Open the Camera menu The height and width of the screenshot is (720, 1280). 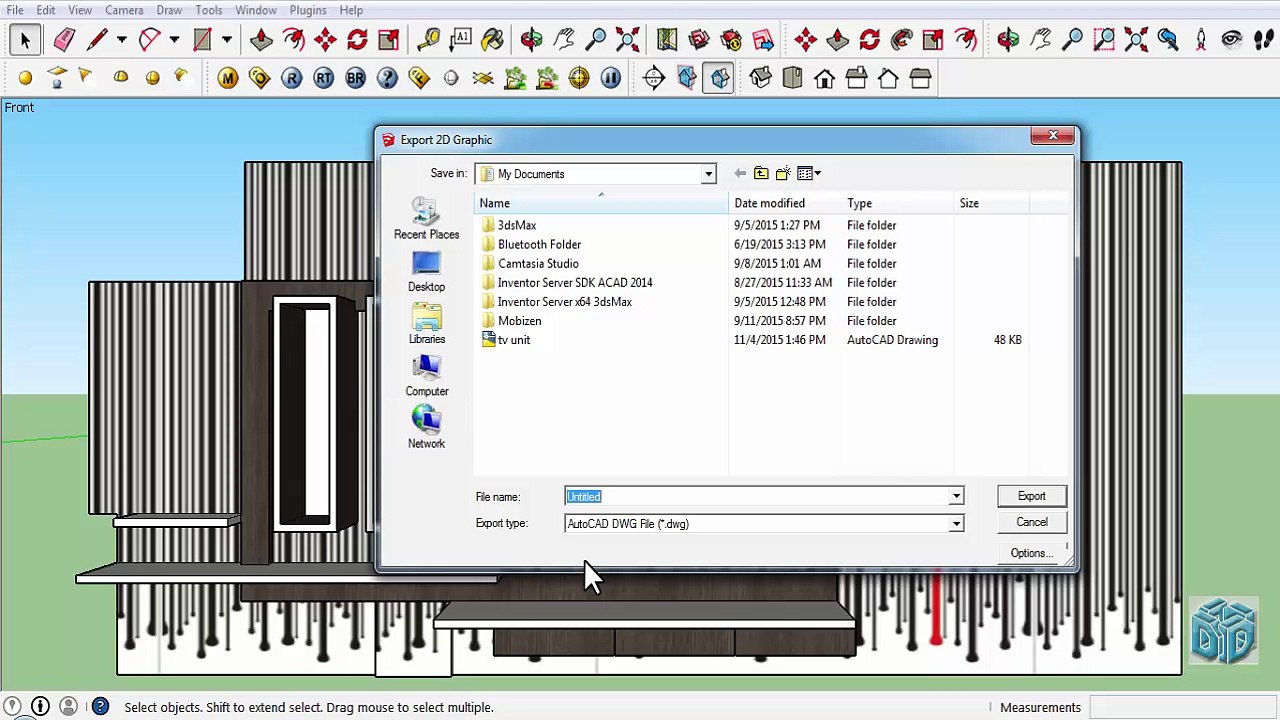124,10
